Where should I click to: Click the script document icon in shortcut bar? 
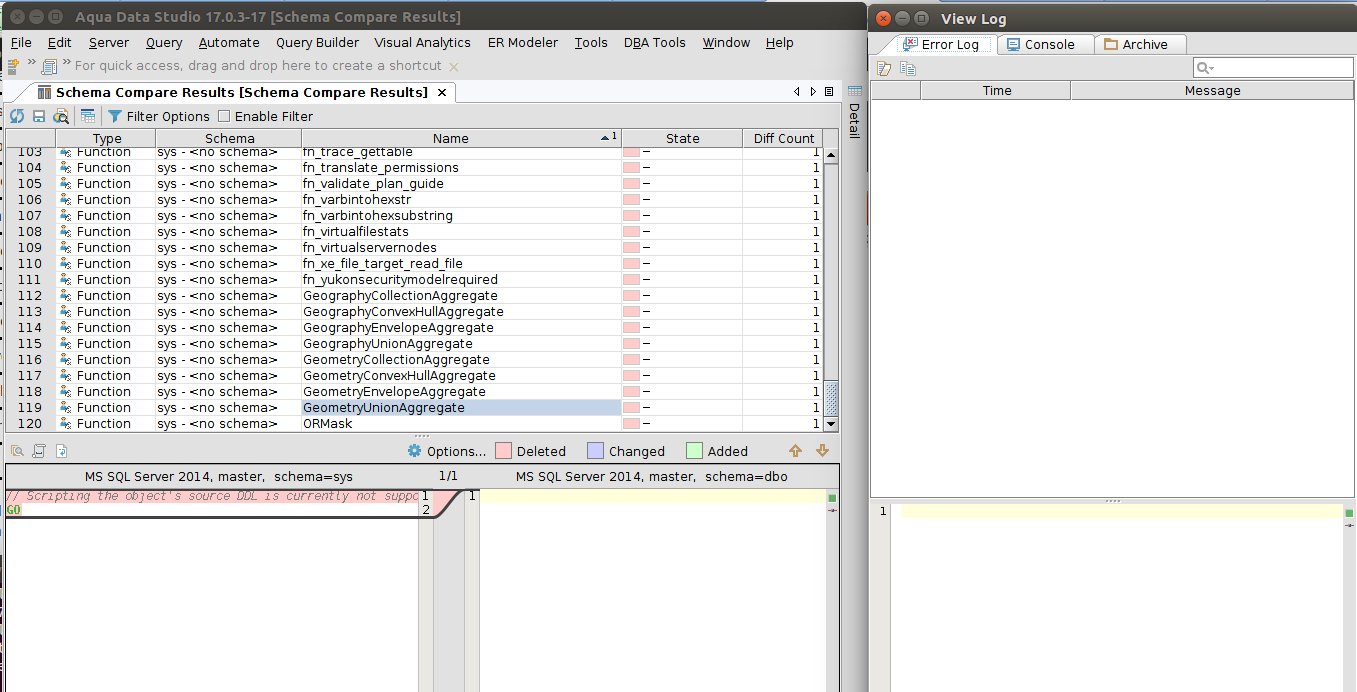click(x=49, y=66)
